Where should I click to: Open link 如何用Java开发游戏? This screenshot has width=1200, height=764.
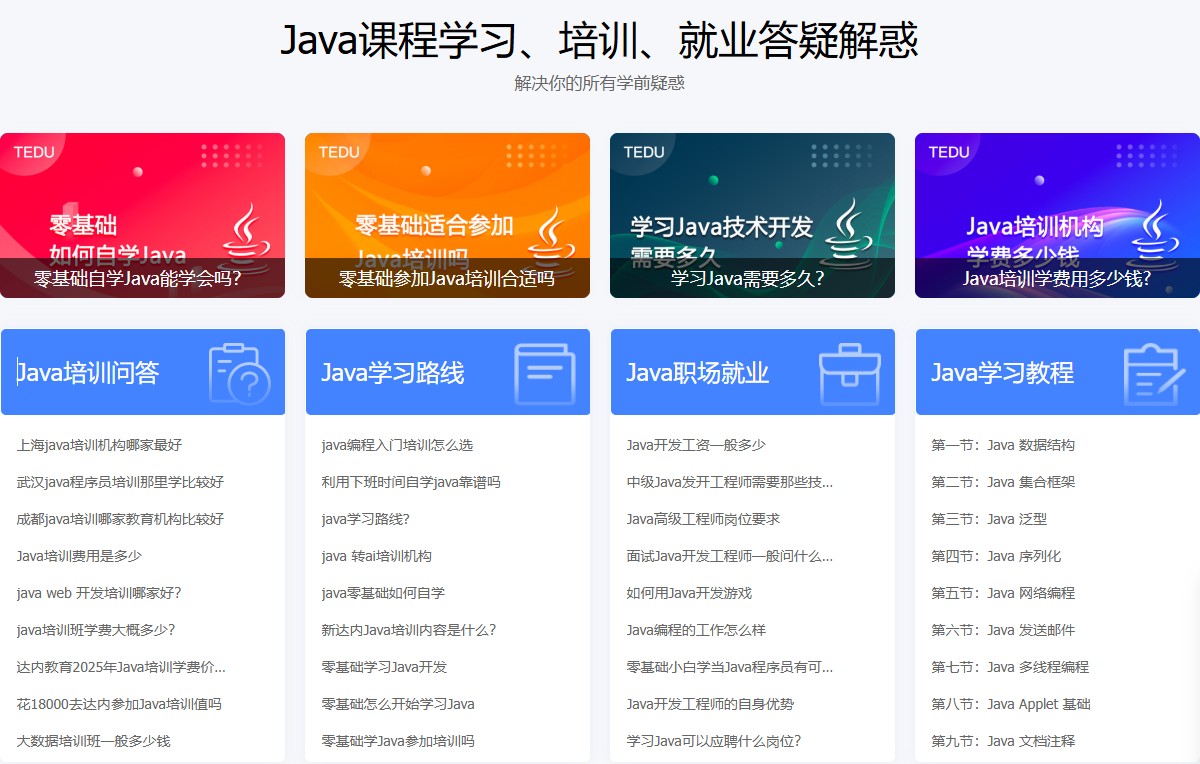(x=690, y=594)
